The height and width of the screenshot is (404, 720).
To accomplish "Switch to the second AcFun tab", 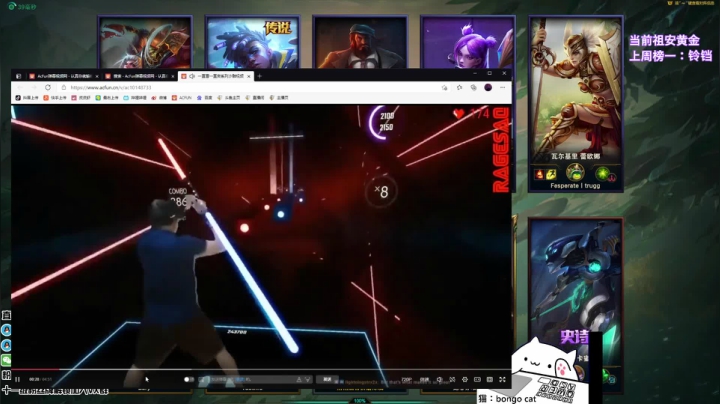I will (140, 76).
